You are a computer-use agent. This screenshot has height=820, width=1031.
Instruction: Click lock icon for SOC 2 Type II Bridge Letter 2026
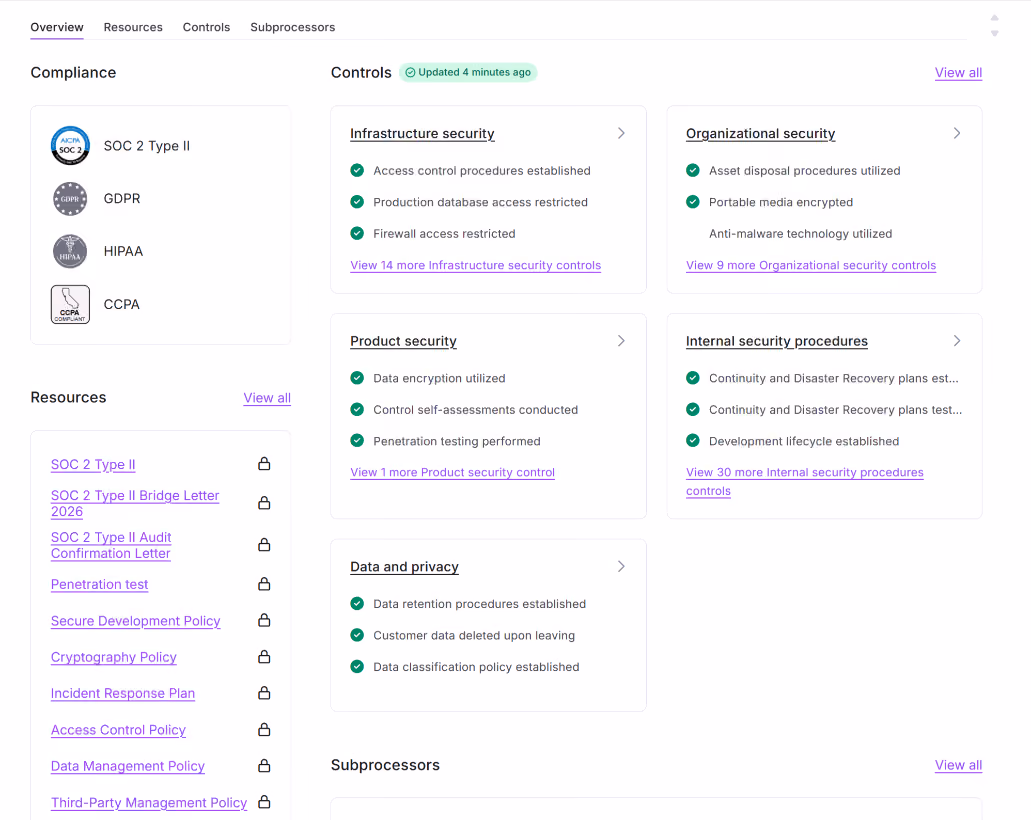click(264, 503)
